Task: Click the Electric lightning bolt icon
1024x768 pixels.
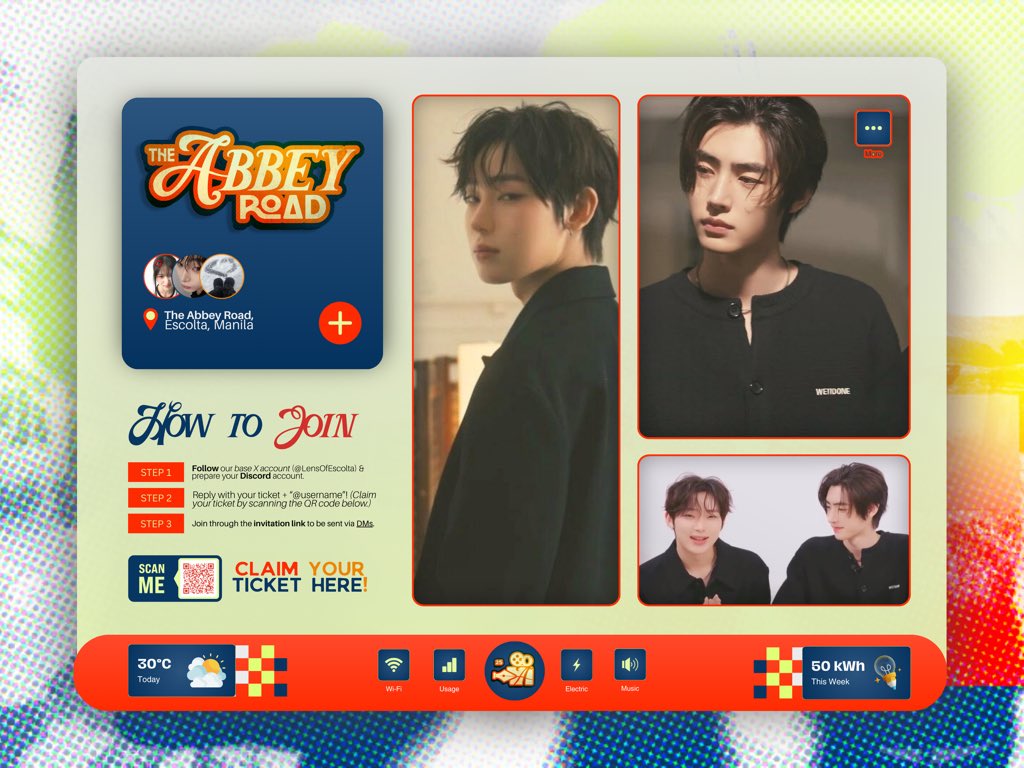Action: coord(577,665)
